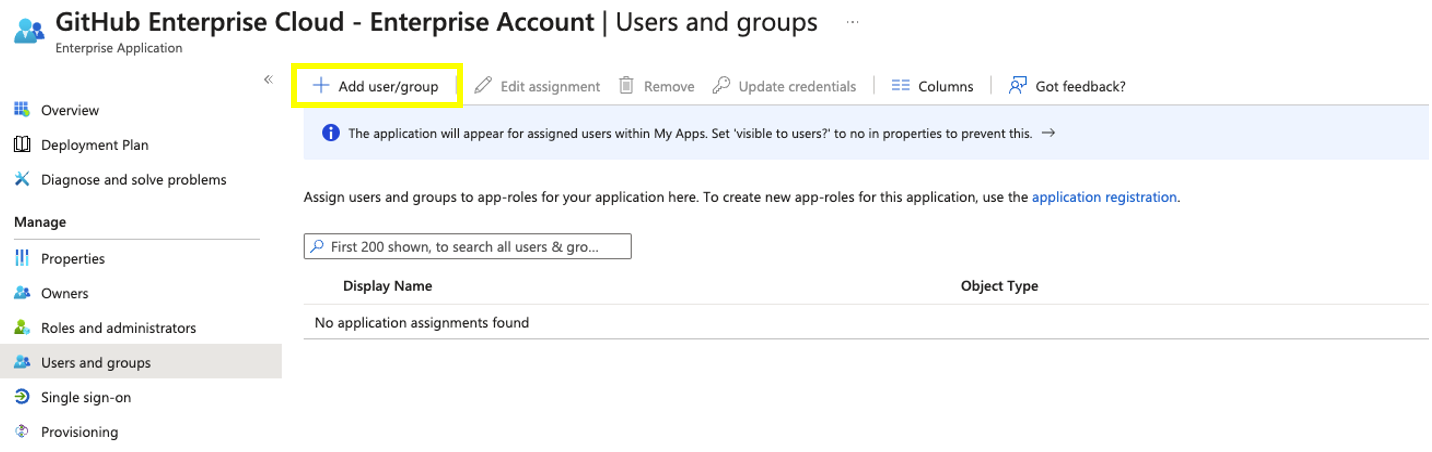This screenshot has height=452, width=1432.
Task: Click the Got feedback person icon
Action: (x=1018, y=86)
